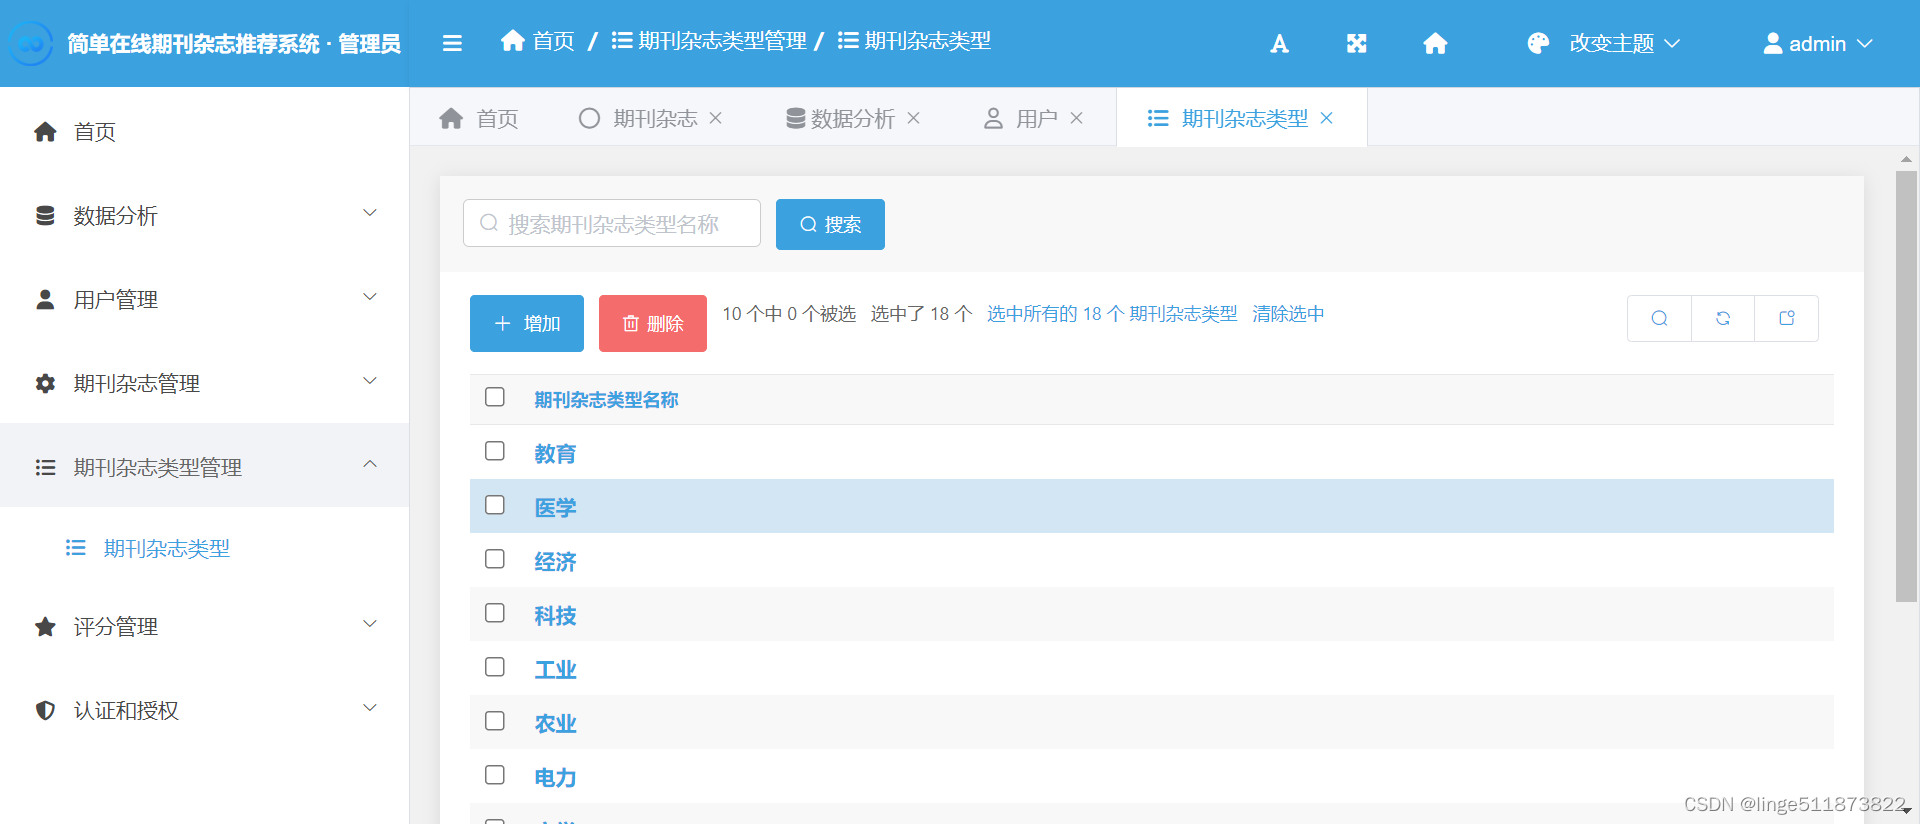Click the 增加 add button
Image resolution: width=1920 pixels, height=824 pixels.
527,323
